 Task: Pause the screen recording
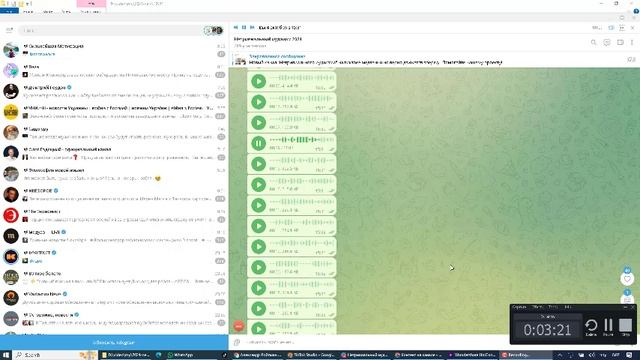pyautogui.click(x=608, y=326)
